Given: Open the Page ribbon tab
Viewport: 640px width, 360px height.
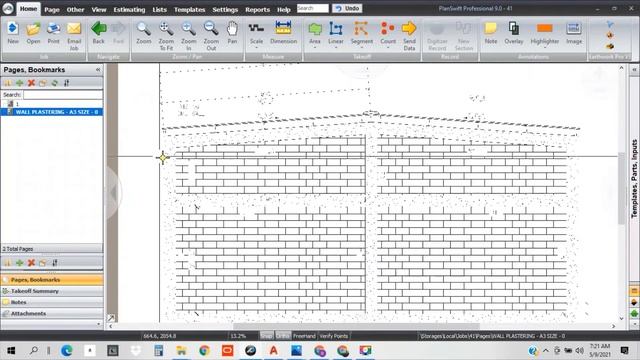Looking at the screenshot, I should (x=52, y=9).
